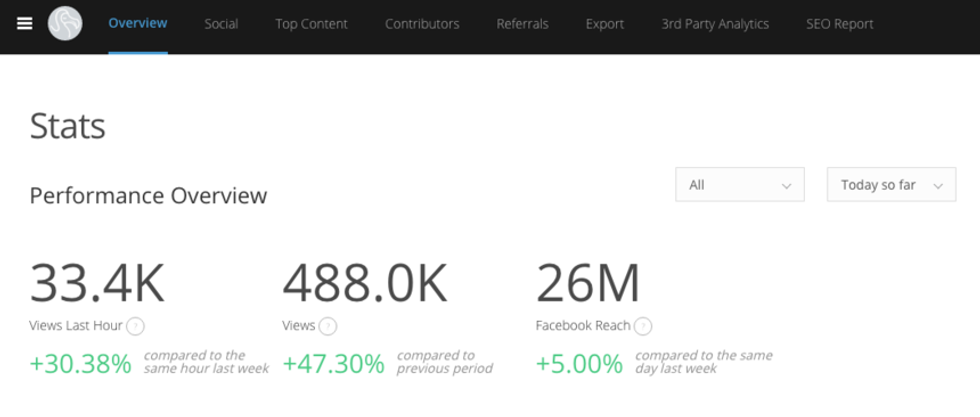This screenshot has height=417, width=980.
Task: Click the 33.4K views last hour figure
Action: pos(97,283)
